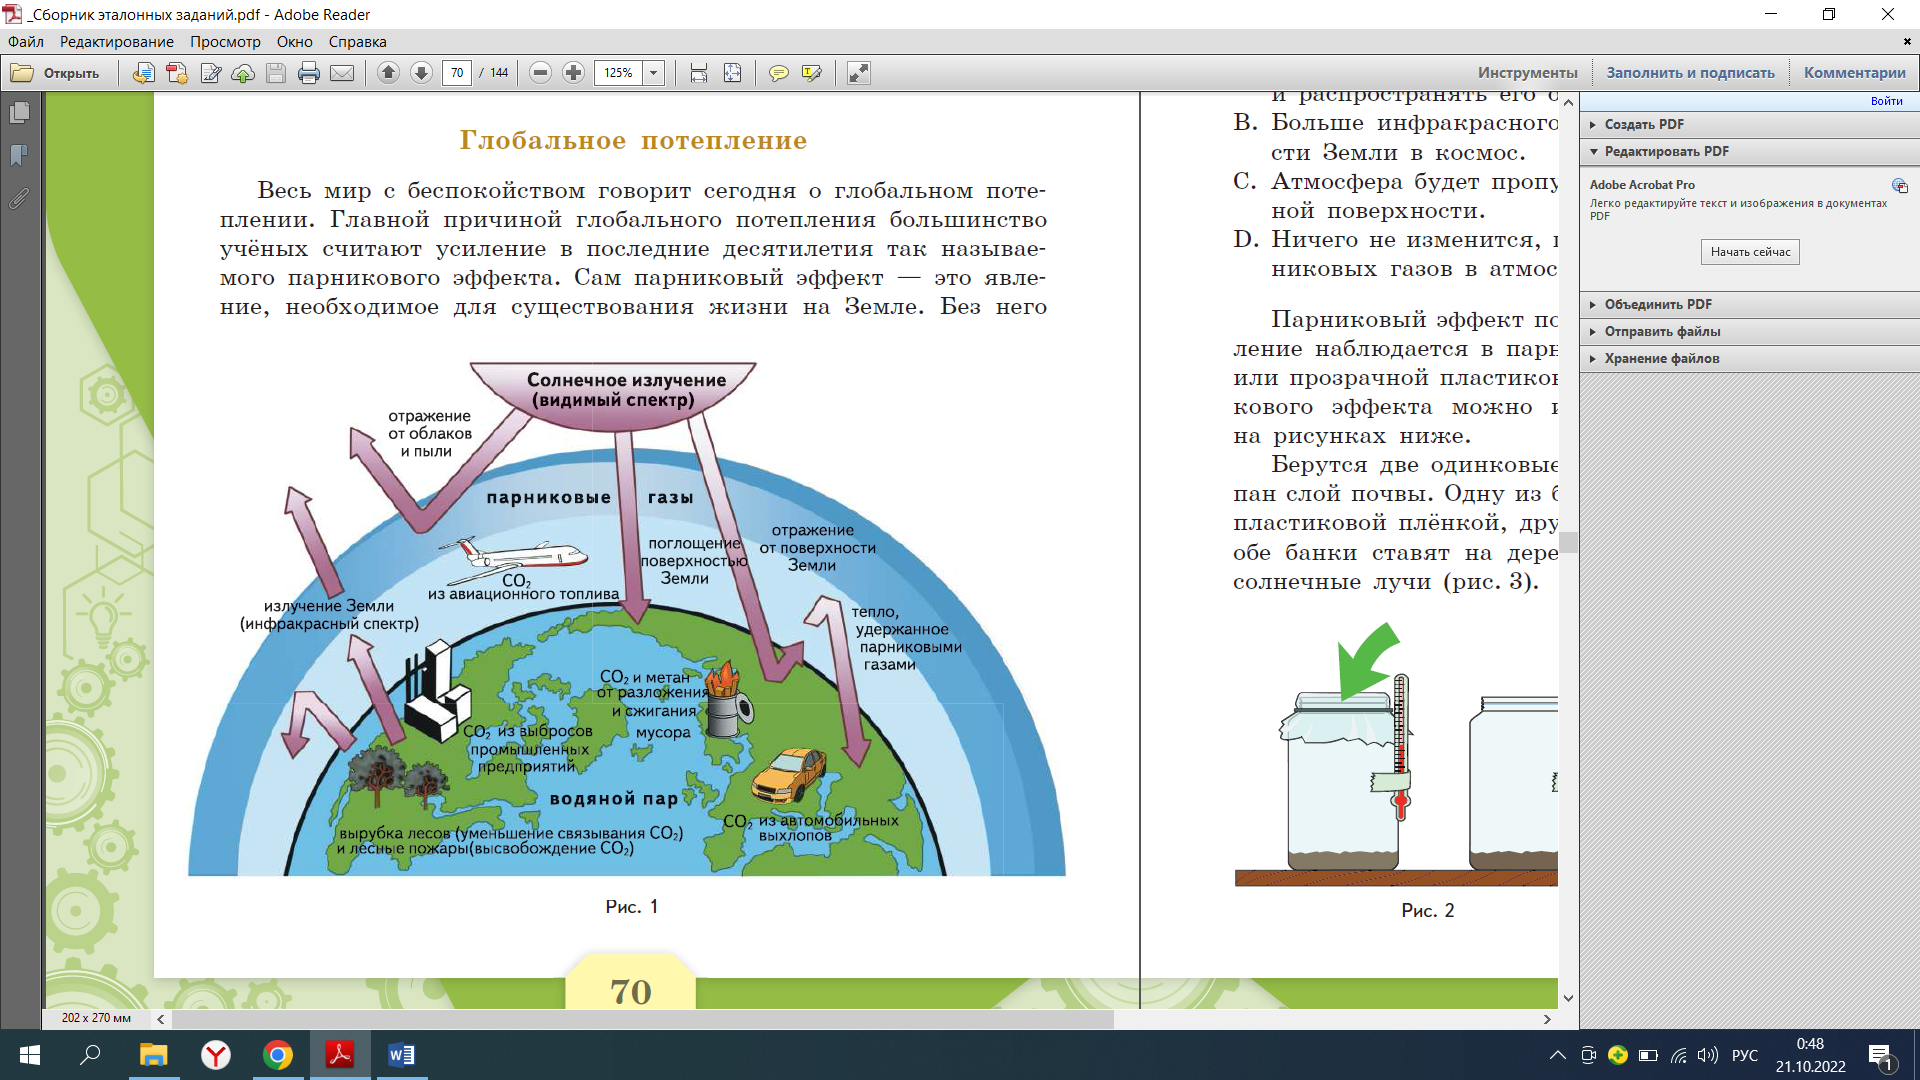
Task: Open the Редактирование menu
Action: 116,42
